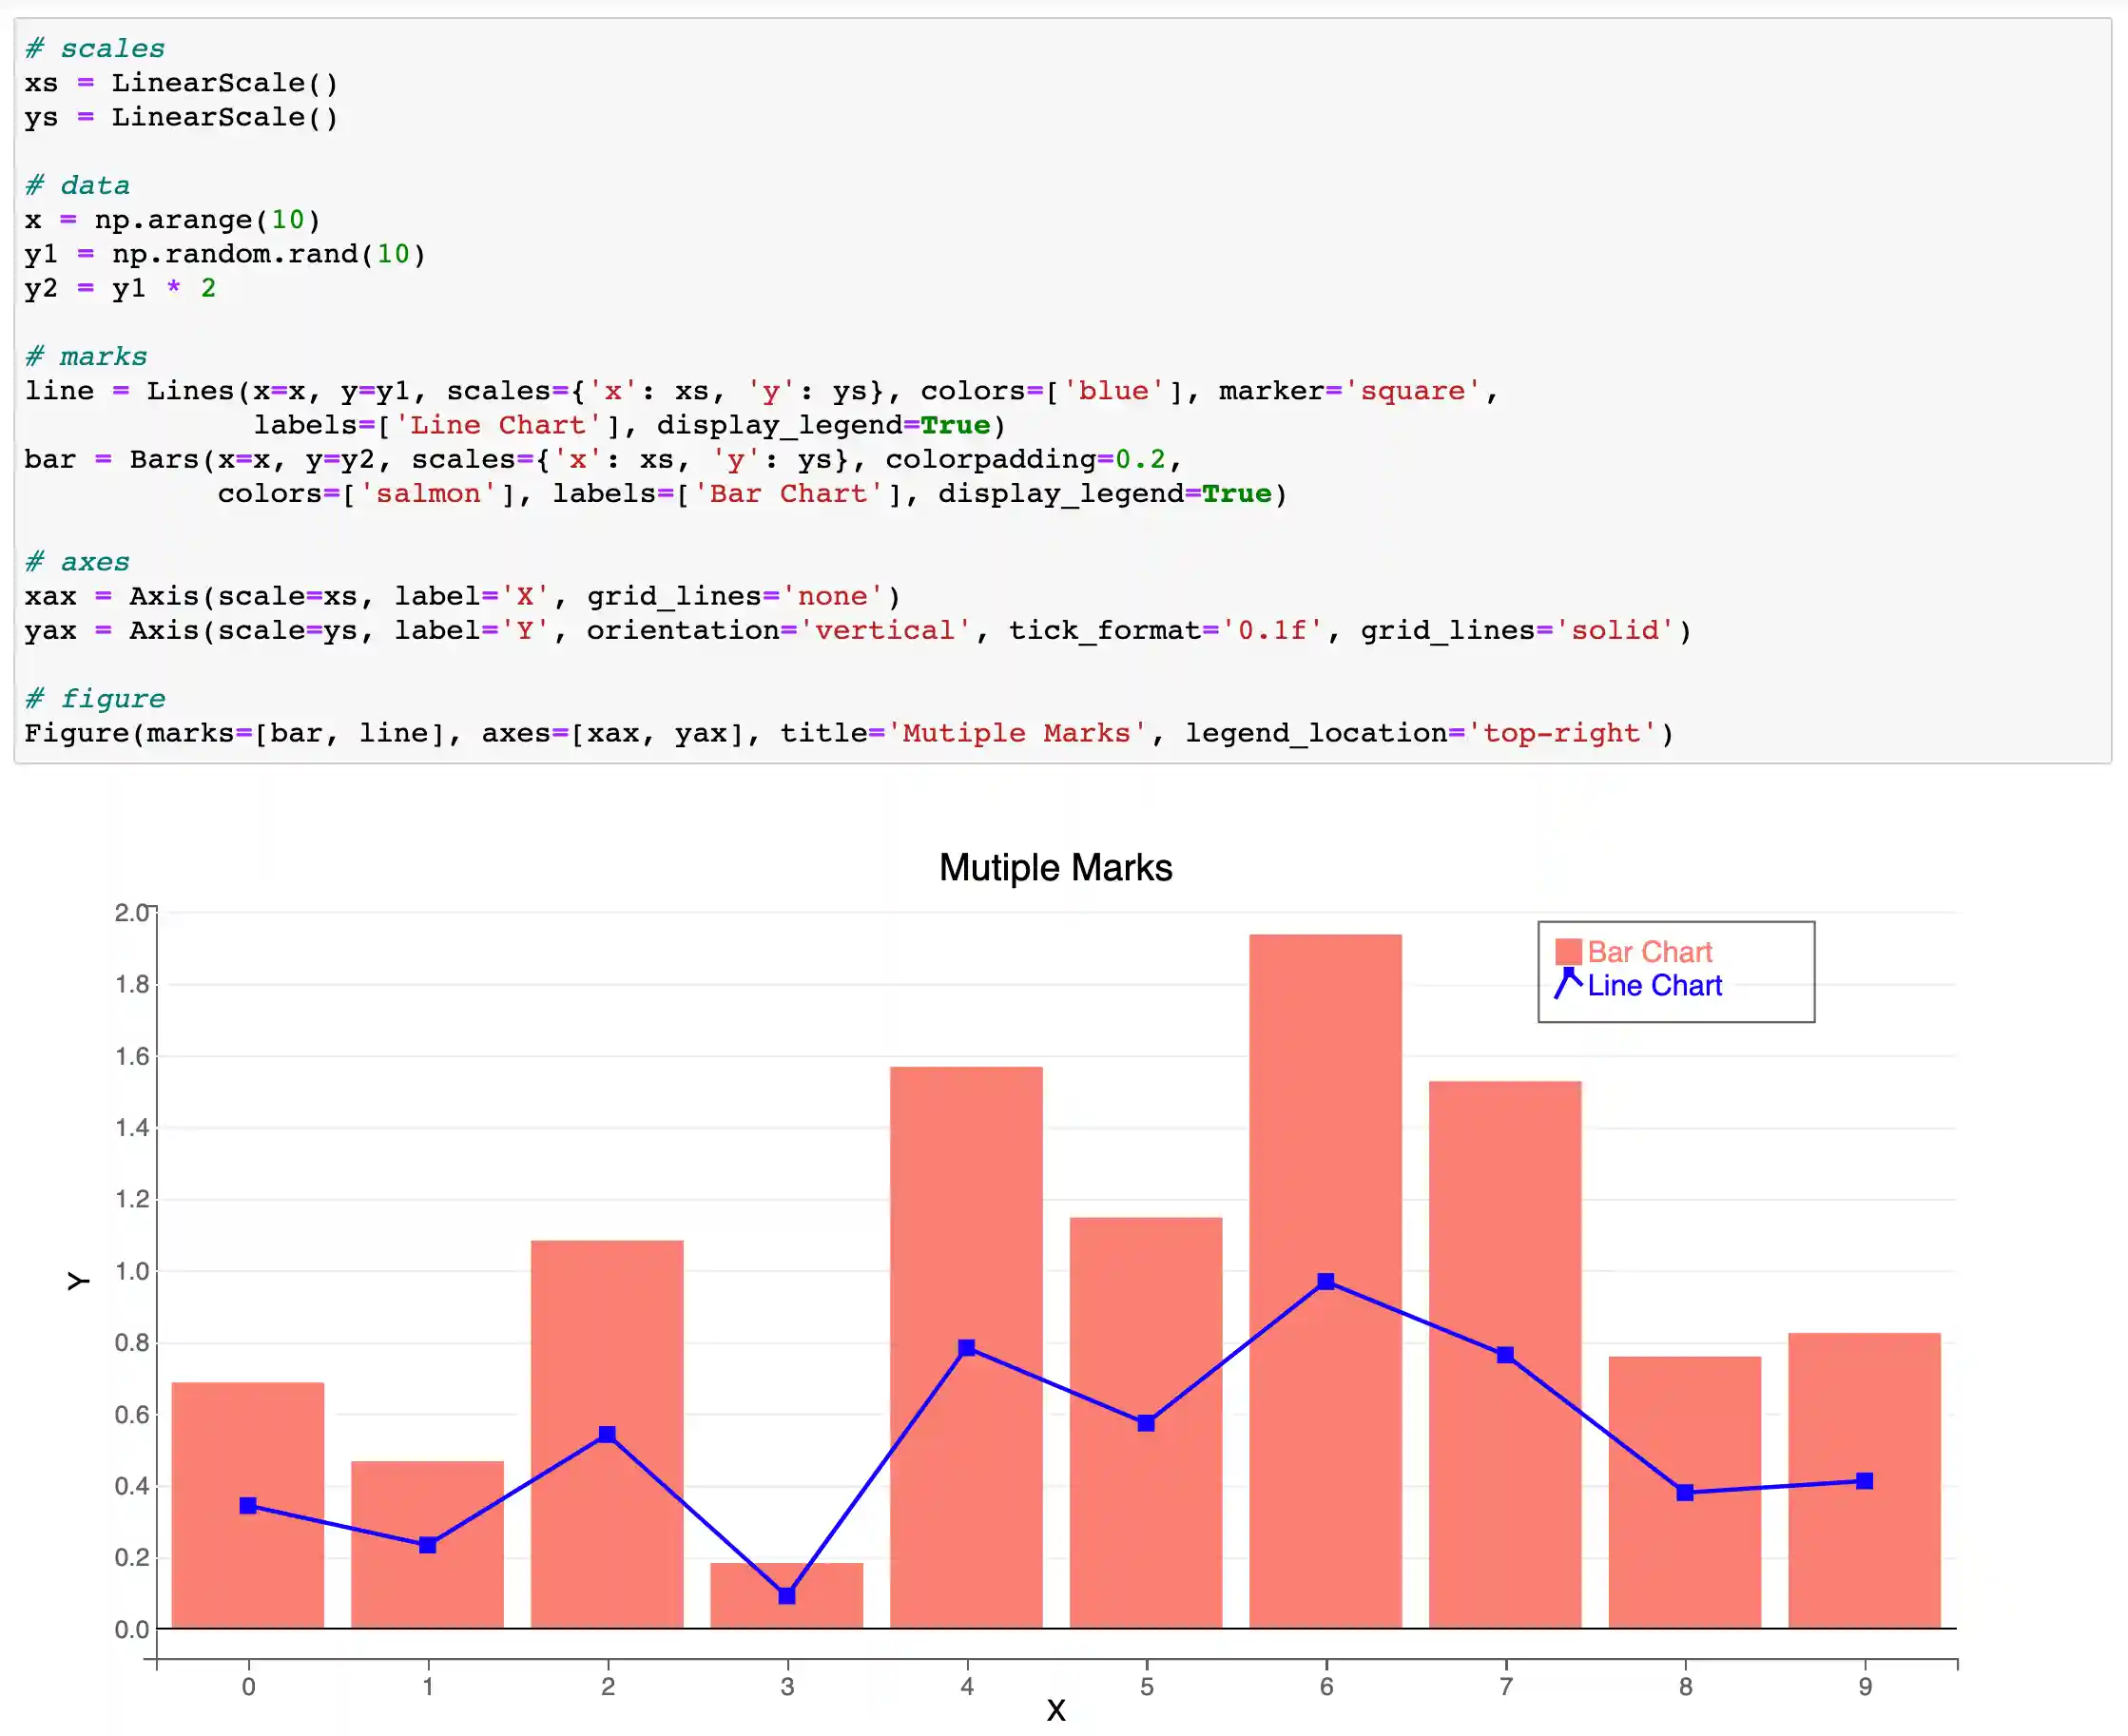Screen dimensions: 2128x1736
Task: Click the Bar Chart legend swatch
Action: [1568, 951]
